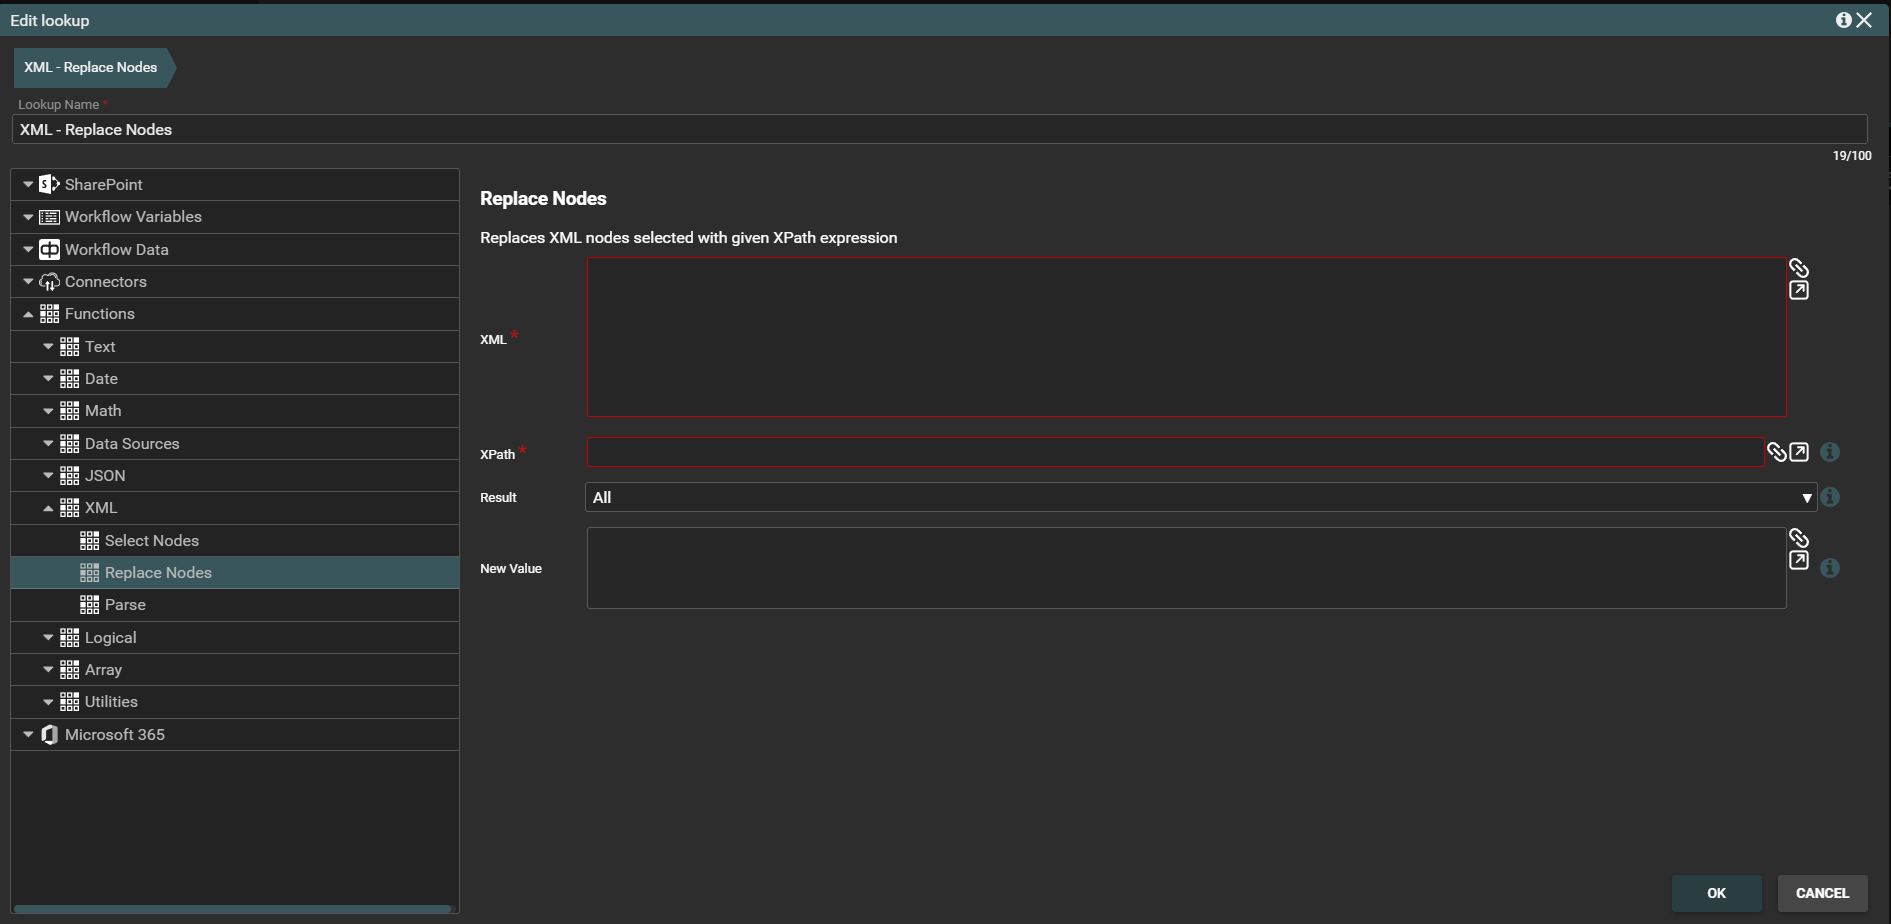Image resolution: width=1891 pixels, height=924 pixels.
Task: Click the link icon beside the XML field
Action: coord(1798,268)
